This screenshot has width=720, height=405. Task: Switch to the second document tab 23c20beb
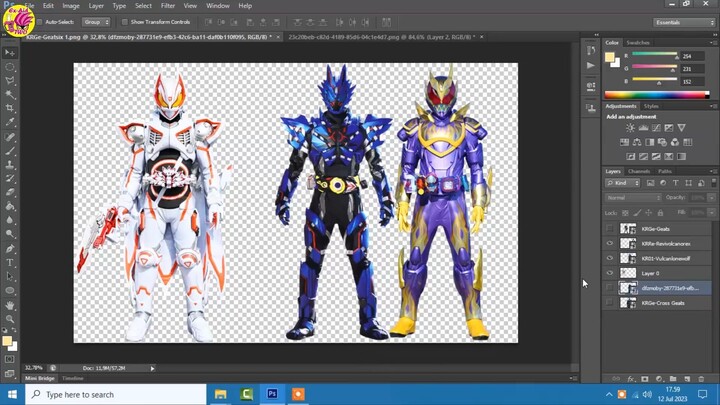tap(382, 37)
